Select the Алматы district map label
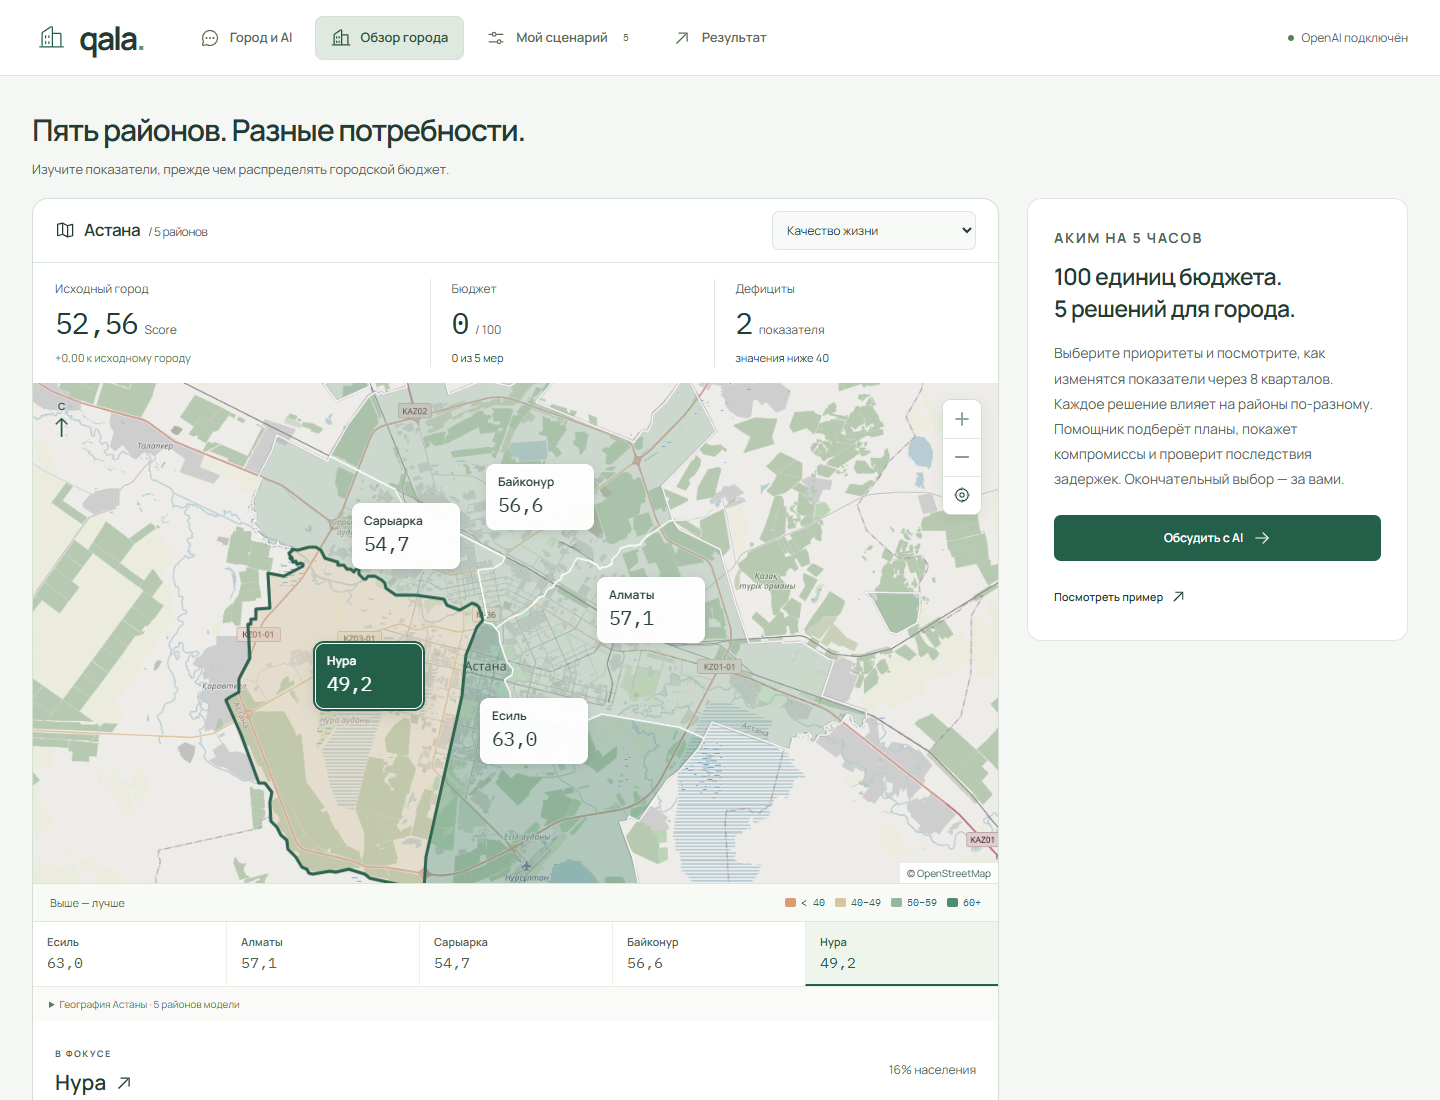Viewport: 1440px width, 1100px height. pyautogui.click(x=651, y=610)
